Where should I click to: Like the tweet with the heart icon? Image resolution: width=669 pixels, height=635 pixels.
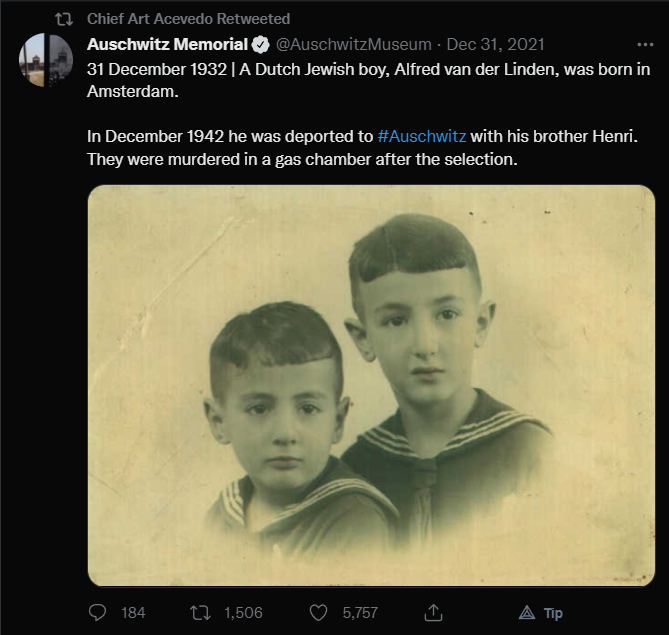point(318,613)
